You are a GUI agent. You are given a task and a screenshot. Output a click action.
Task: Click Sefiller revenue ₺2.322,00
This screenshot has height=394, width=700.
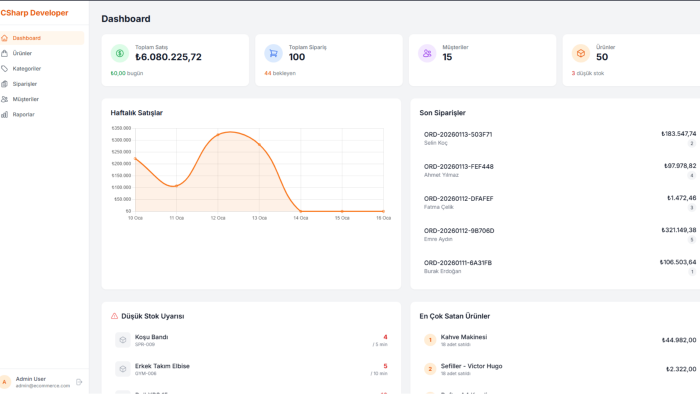(681, 369)
